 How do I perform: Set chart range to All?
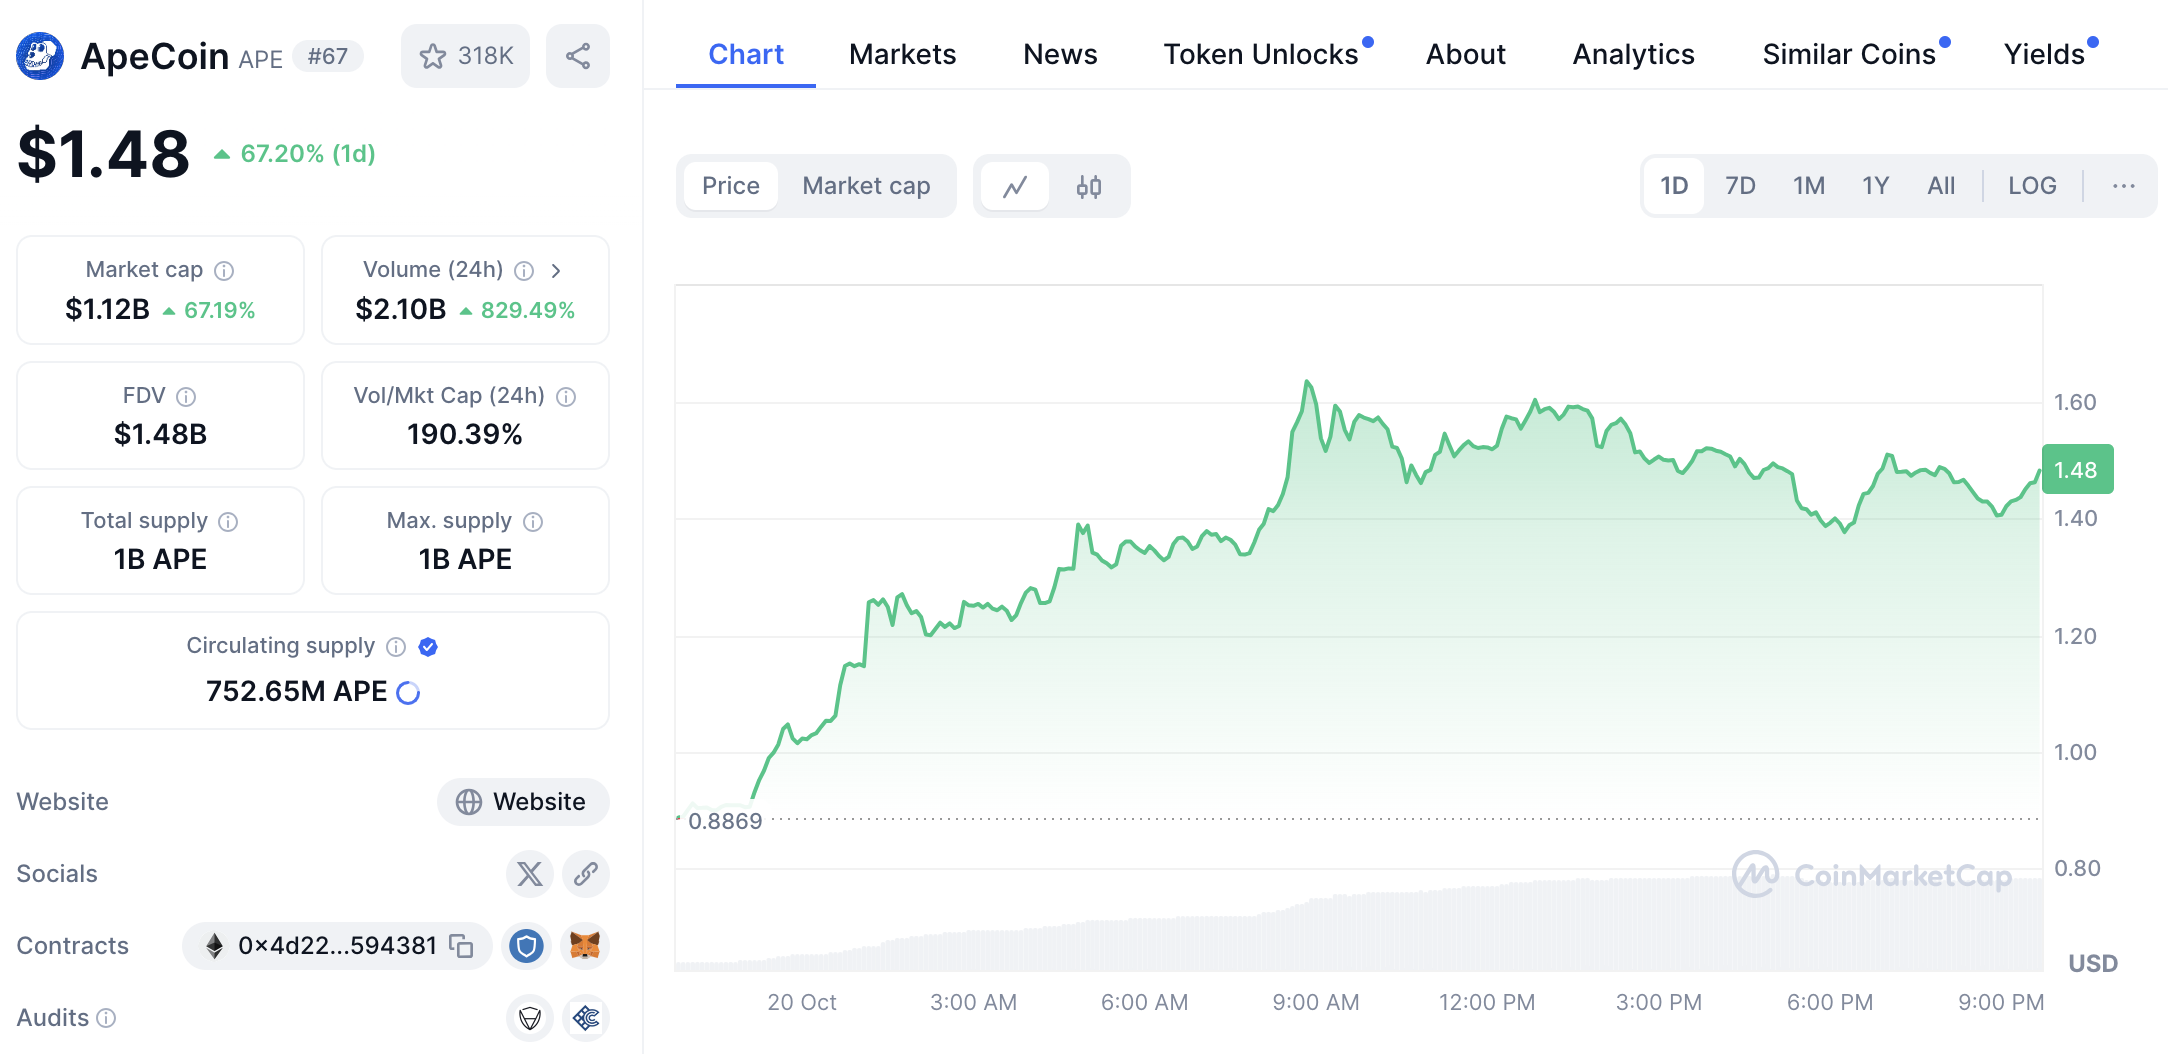click(x=1941, y=186)
